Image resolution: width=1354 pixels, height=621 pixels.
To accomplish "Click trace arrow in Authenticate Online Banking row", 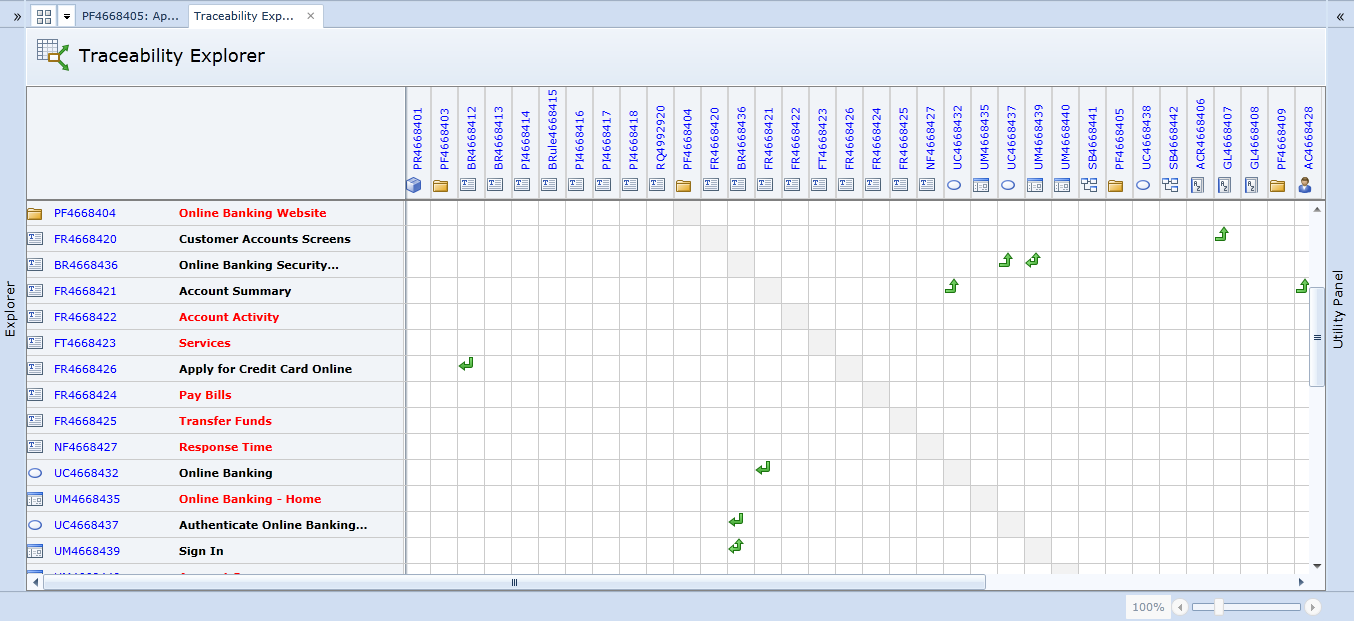I will (736, 520).
